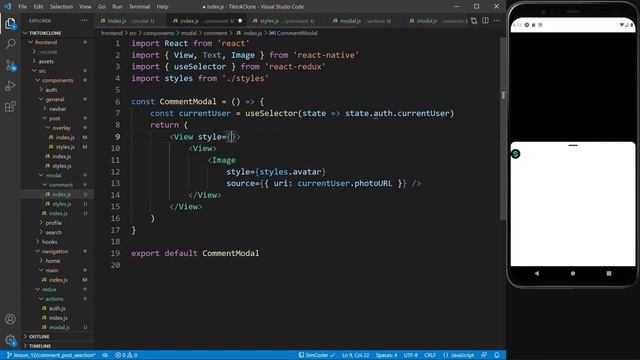
Task: Open the Edit menu
Action: pos(38,7)
